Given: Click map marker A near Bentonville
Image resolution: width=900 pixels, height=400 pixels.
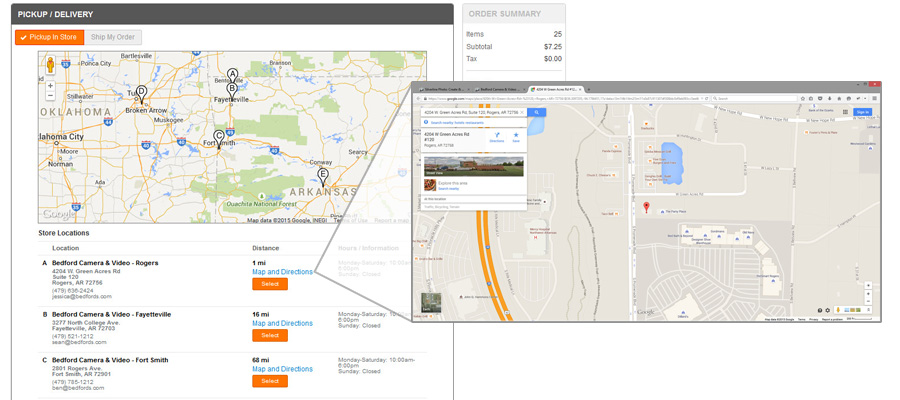Looking at the screenshot, I should click(232, 76).
